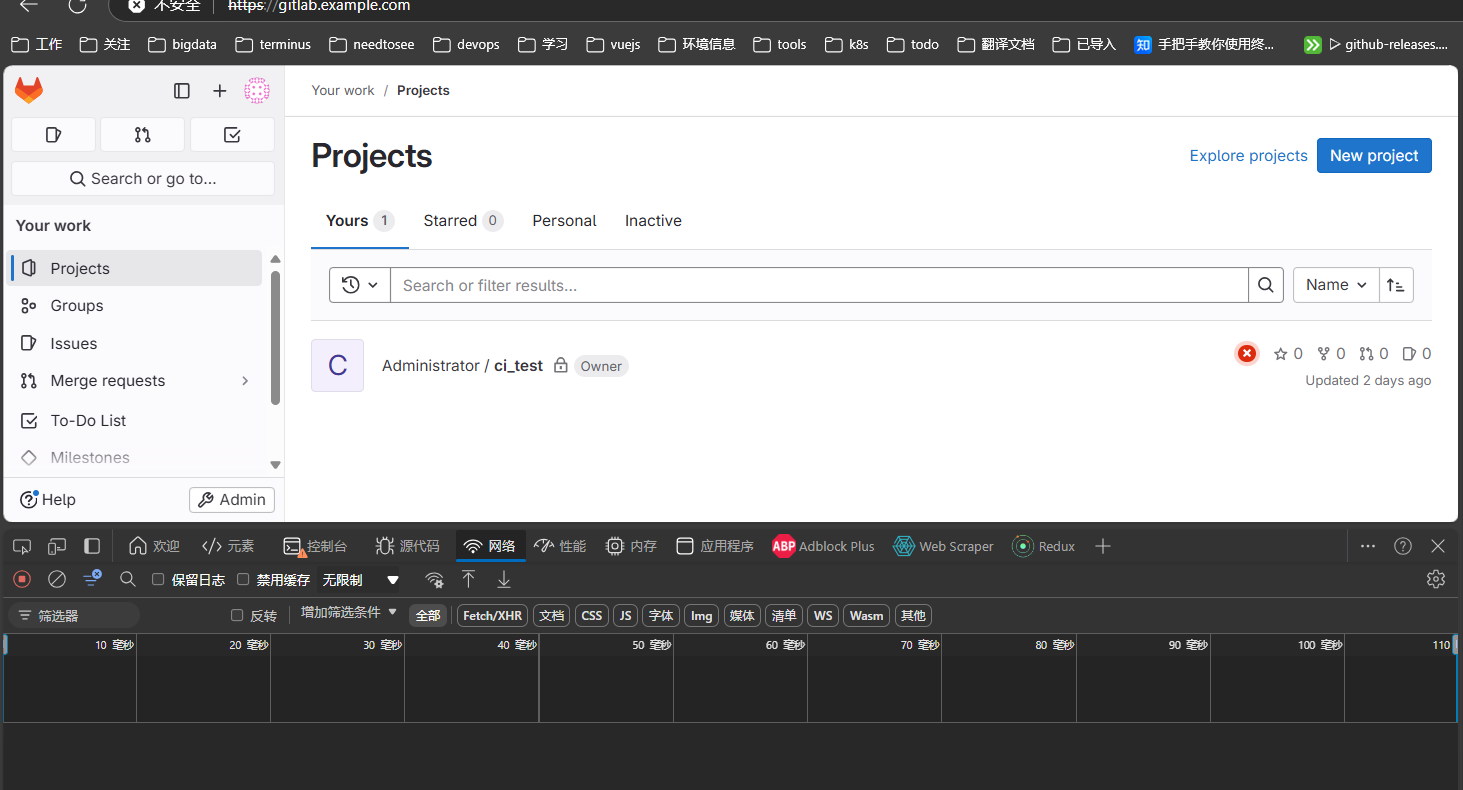Open network conditions wifi-gear icon
This screenshot has height=790, width=1463.
(434, 579)
